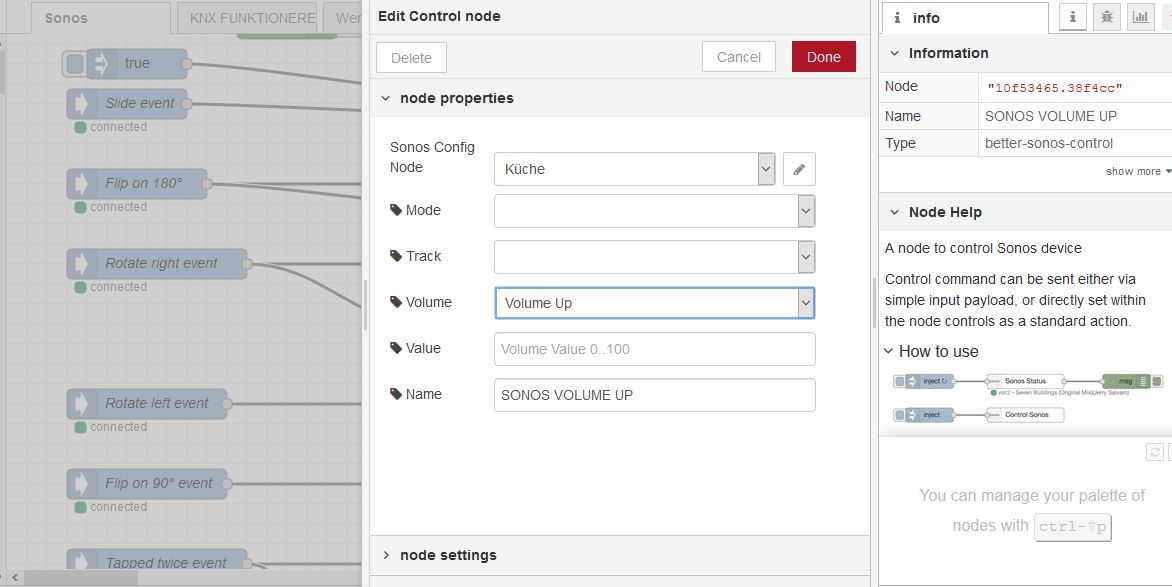
Task: Edit the Sonos Config Node with pencil icon
Action: pos(799,169)
